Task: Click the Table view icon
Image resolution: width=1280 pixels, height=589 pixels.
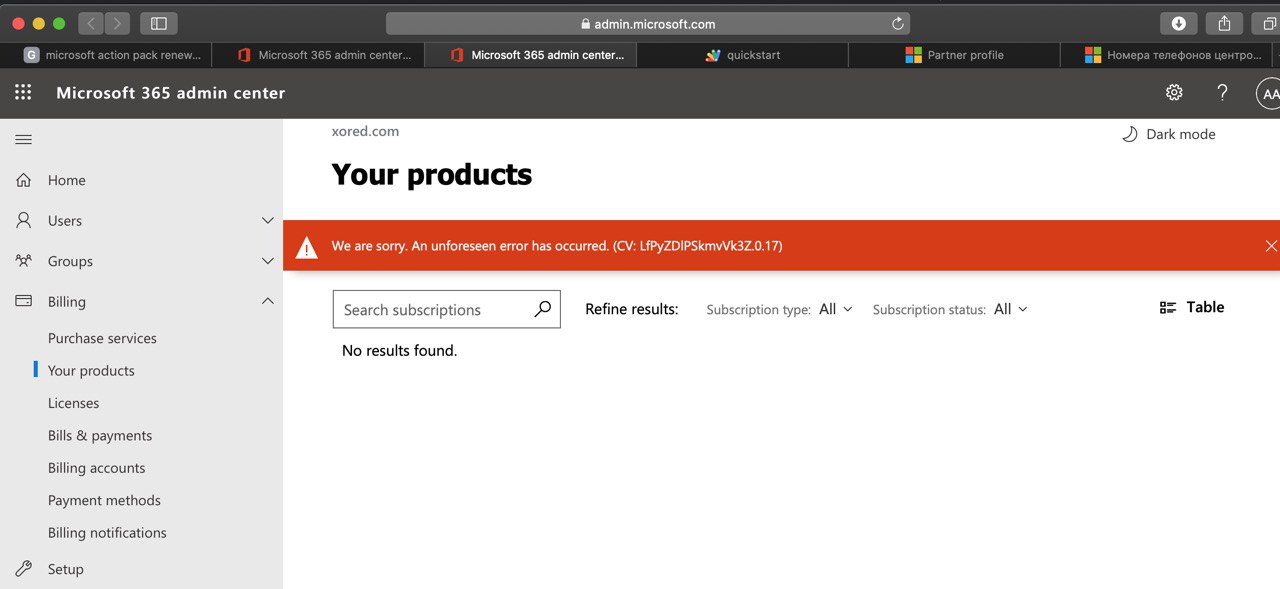Action: click(x=1168, y=308)
